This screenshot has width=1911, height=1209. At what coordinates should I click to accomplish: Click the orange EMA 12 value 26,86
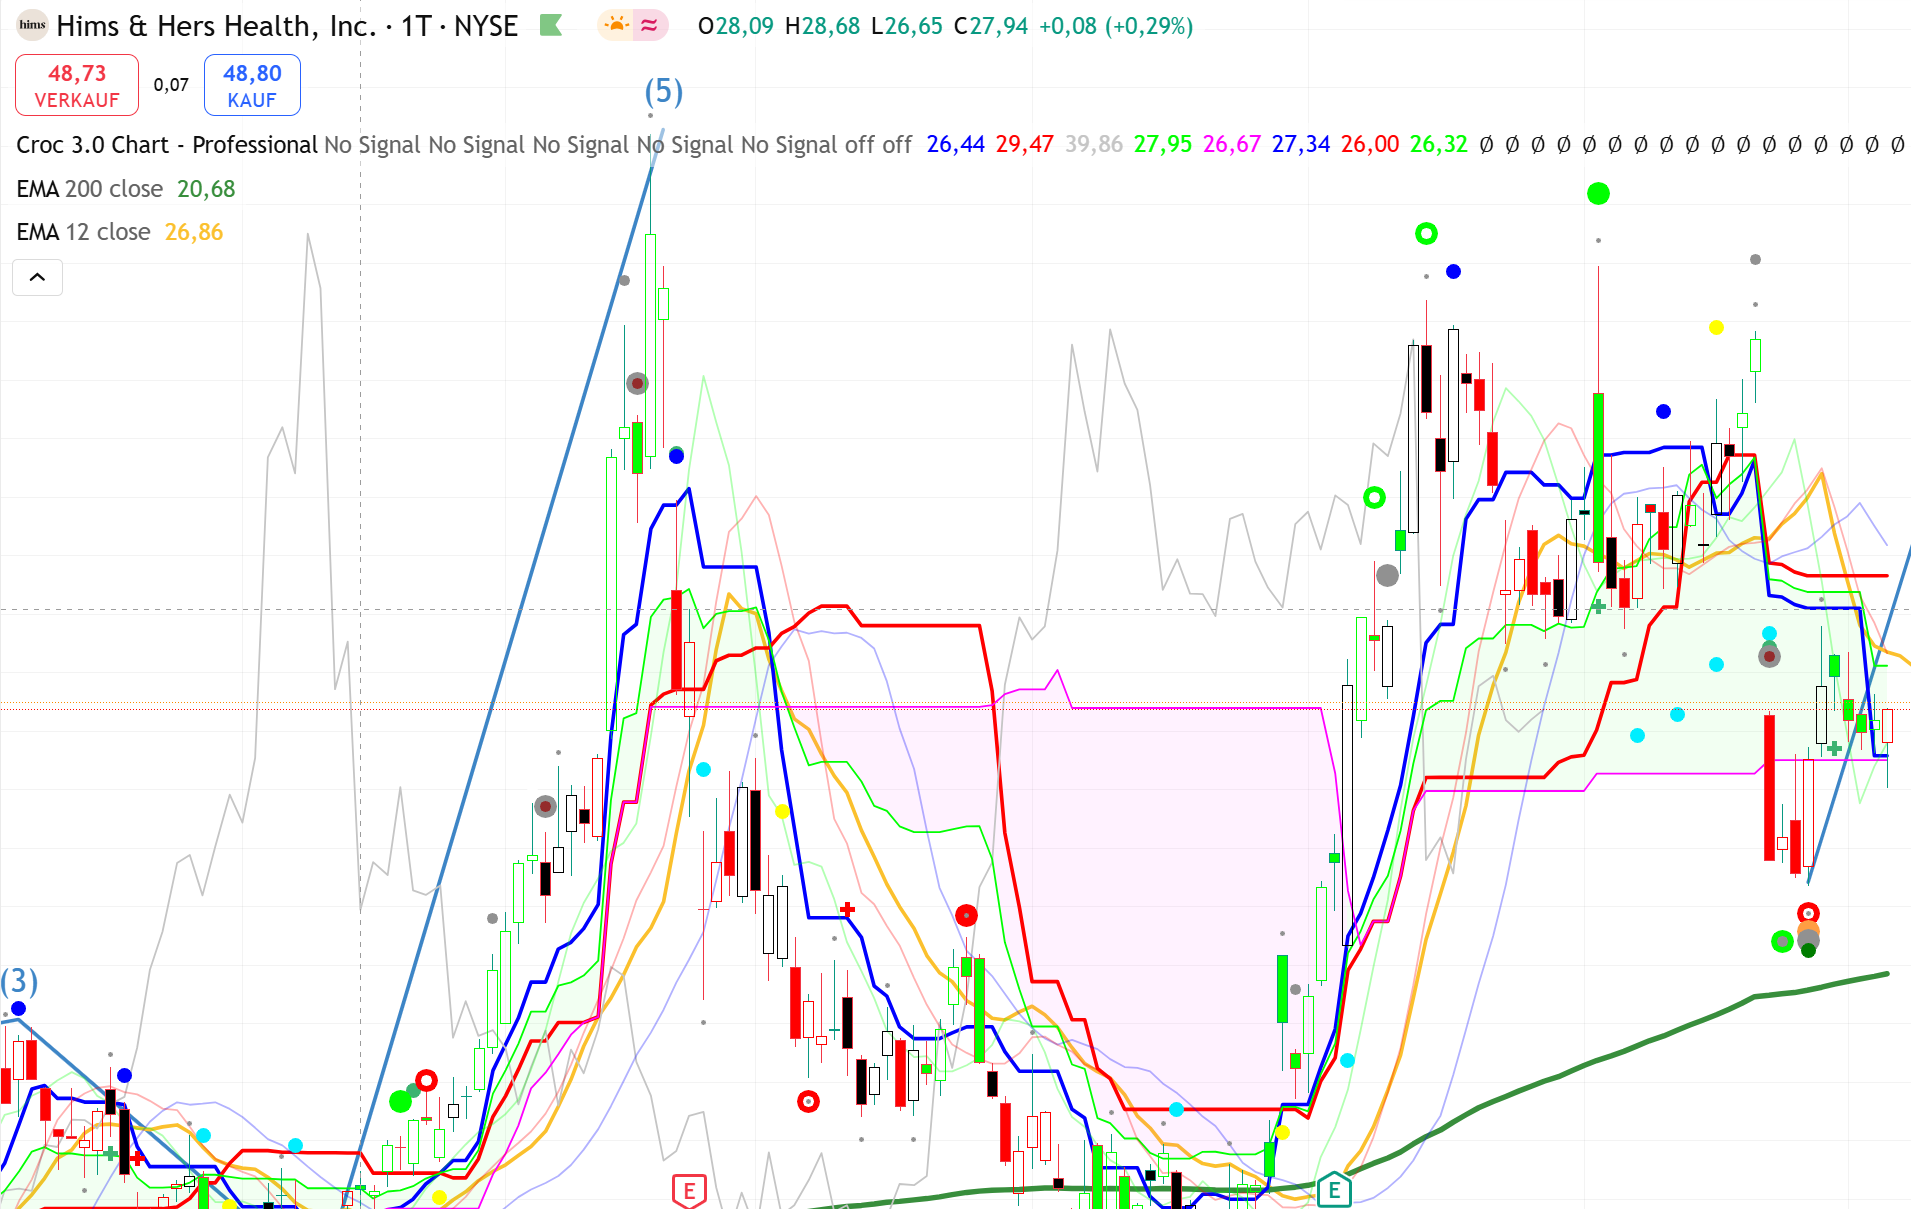click(x=194, y=232)
